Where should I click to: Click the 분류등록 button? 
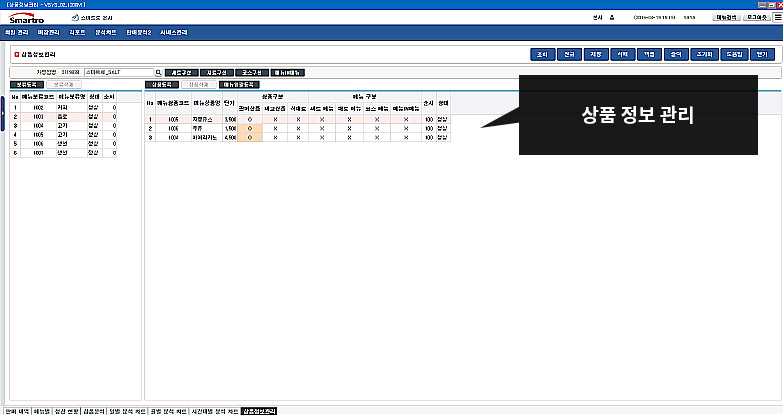tap(27, 85)
